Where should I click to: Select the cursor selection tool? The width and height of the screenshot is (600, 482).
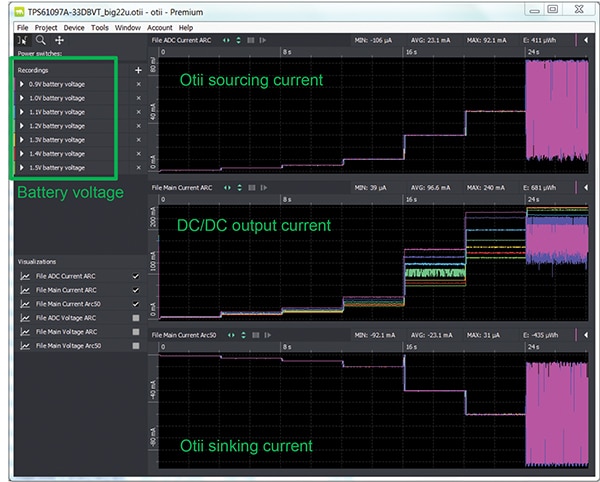click(24, 40)
